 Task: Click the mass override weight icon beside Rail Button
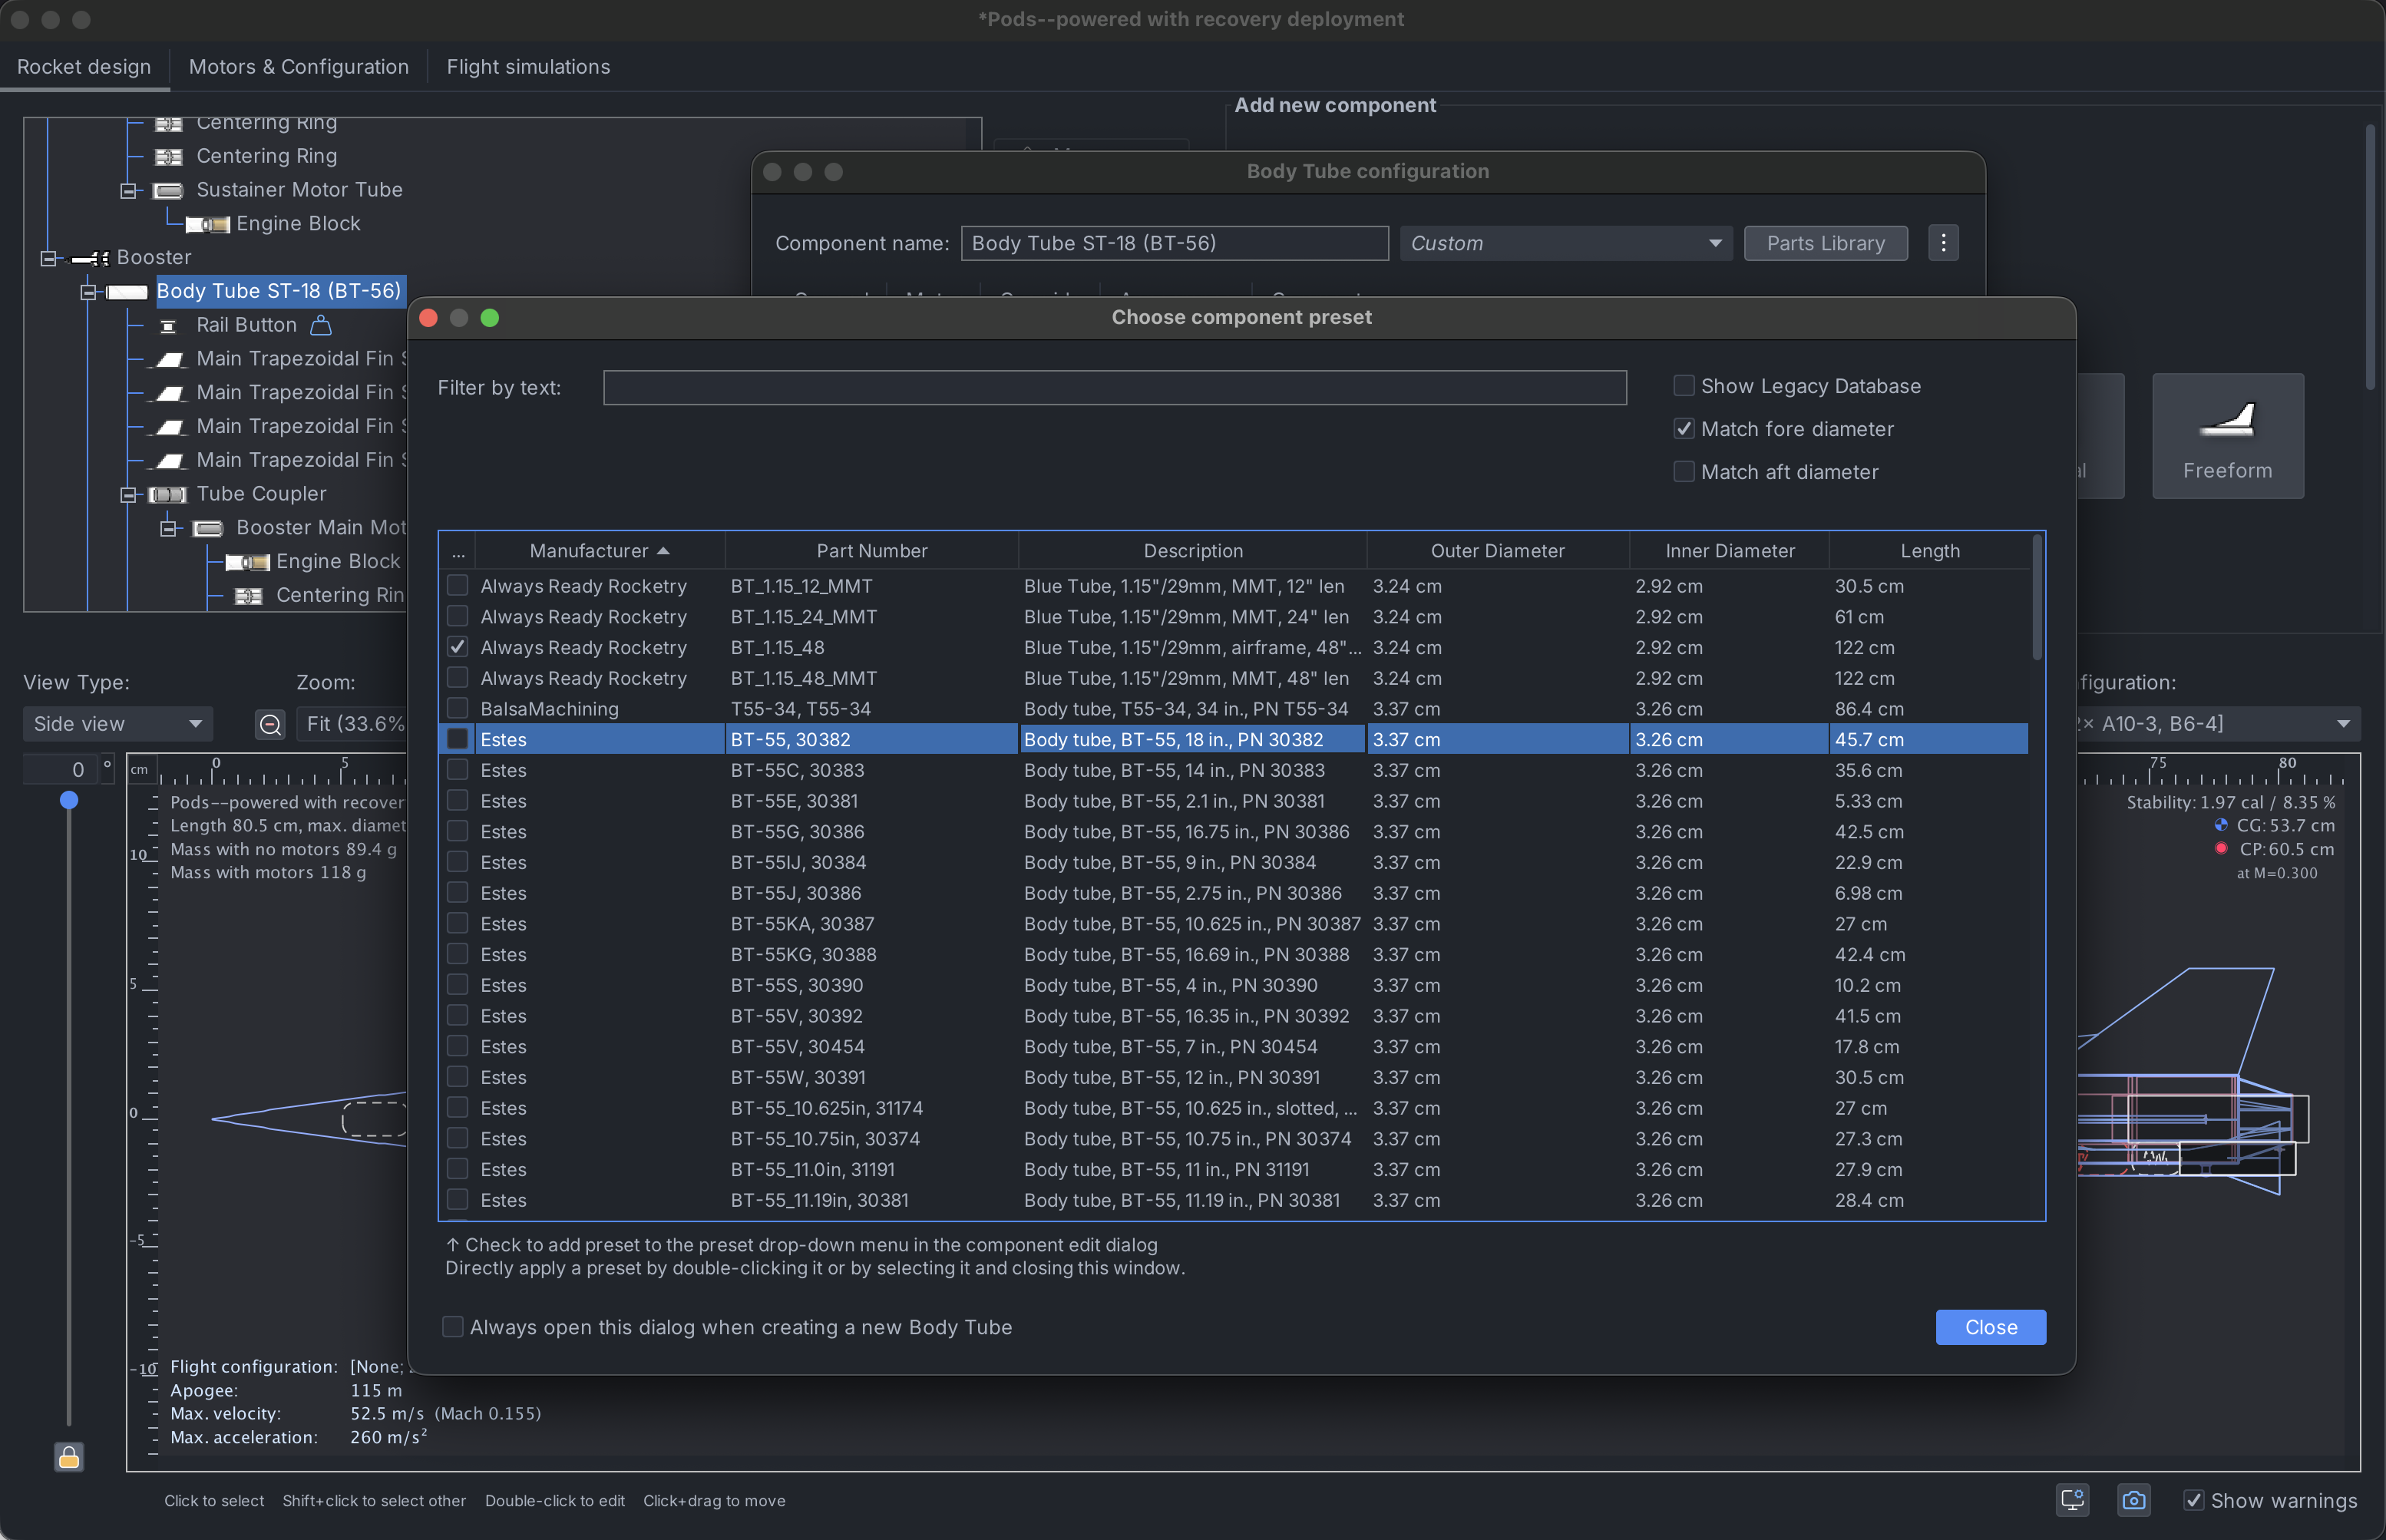tap(321, 325)
